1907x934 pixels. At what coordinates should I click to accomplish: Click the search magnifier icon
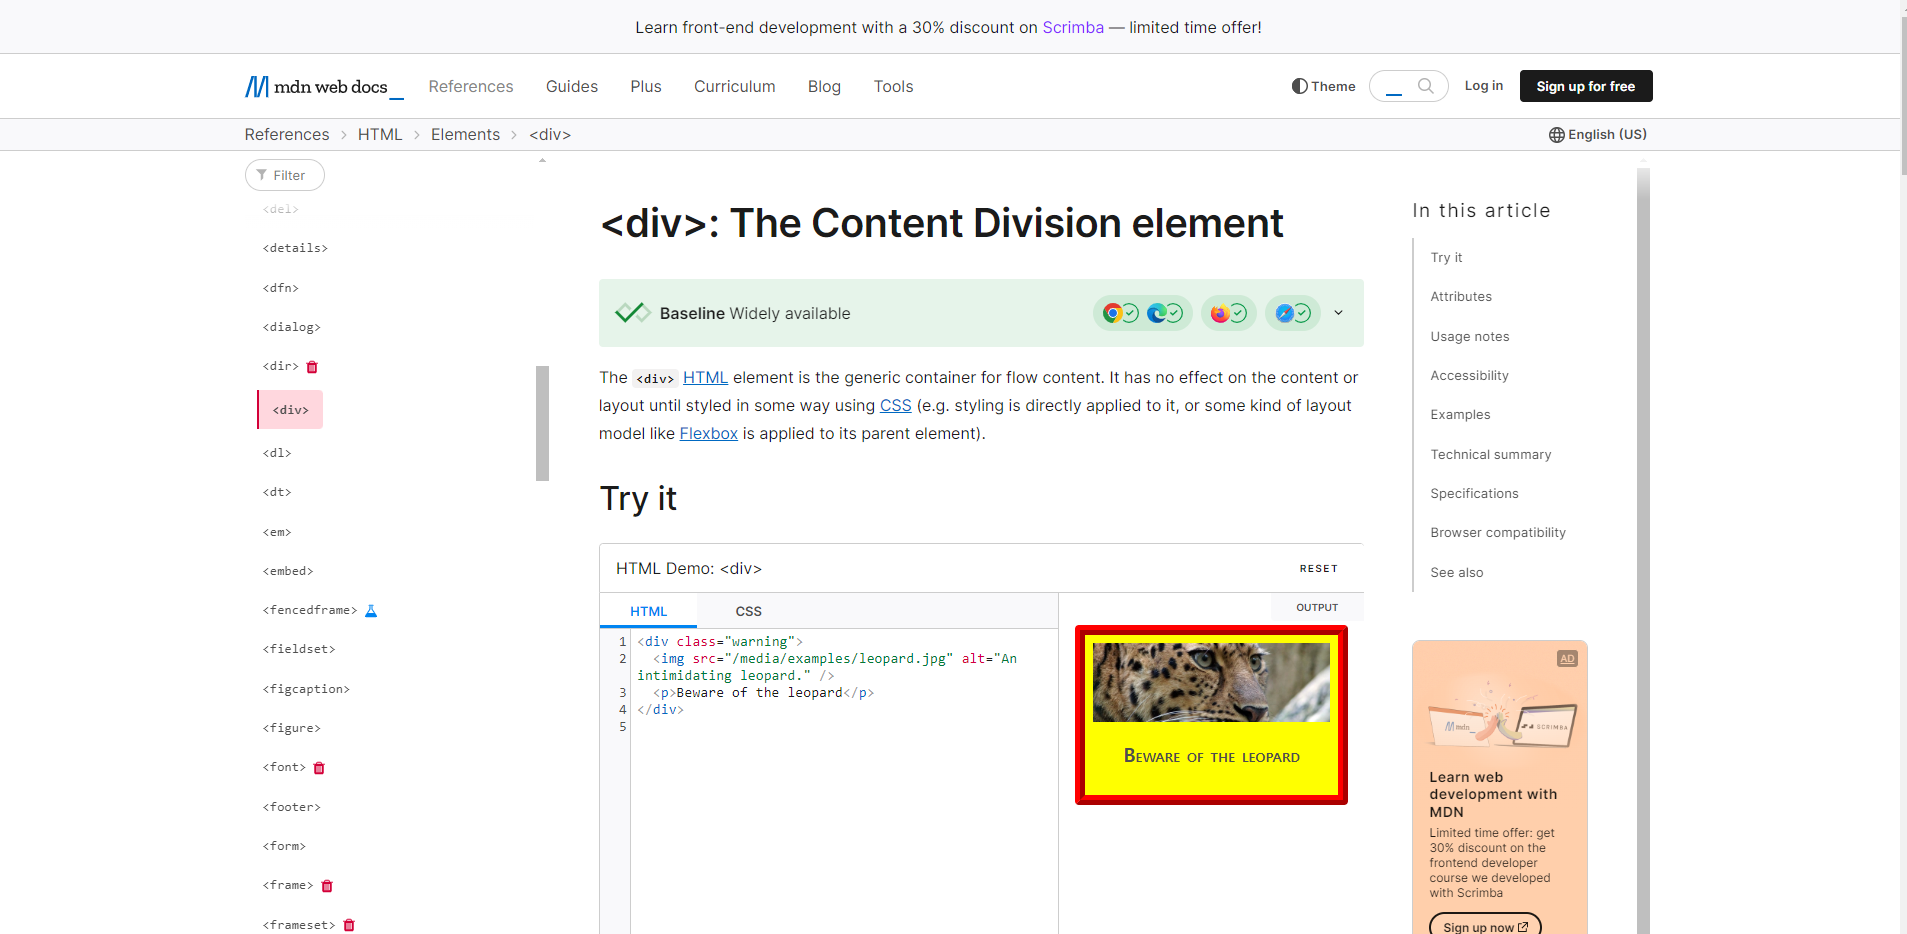1426,86
